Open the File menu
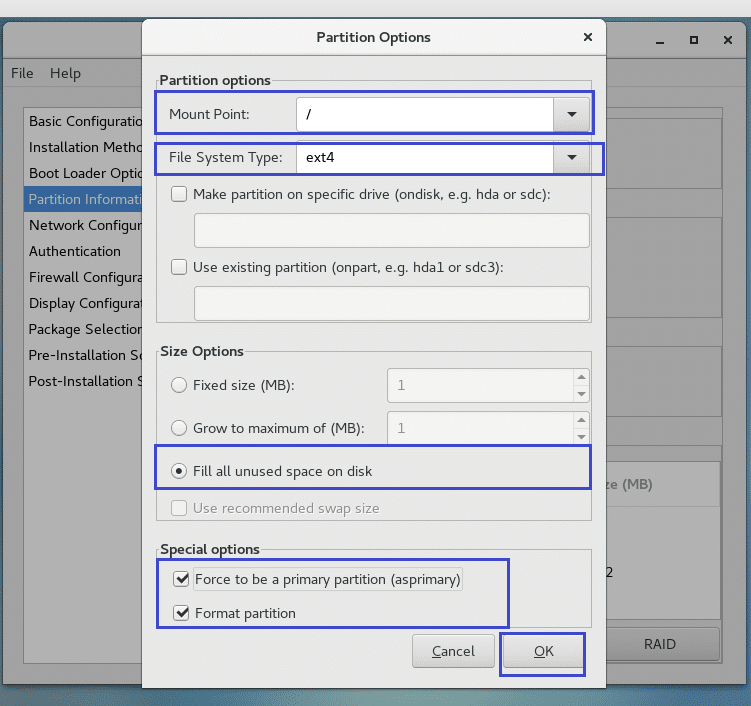Image resolution: width=751 pixels, height=706 pixels. coord(22,73)
